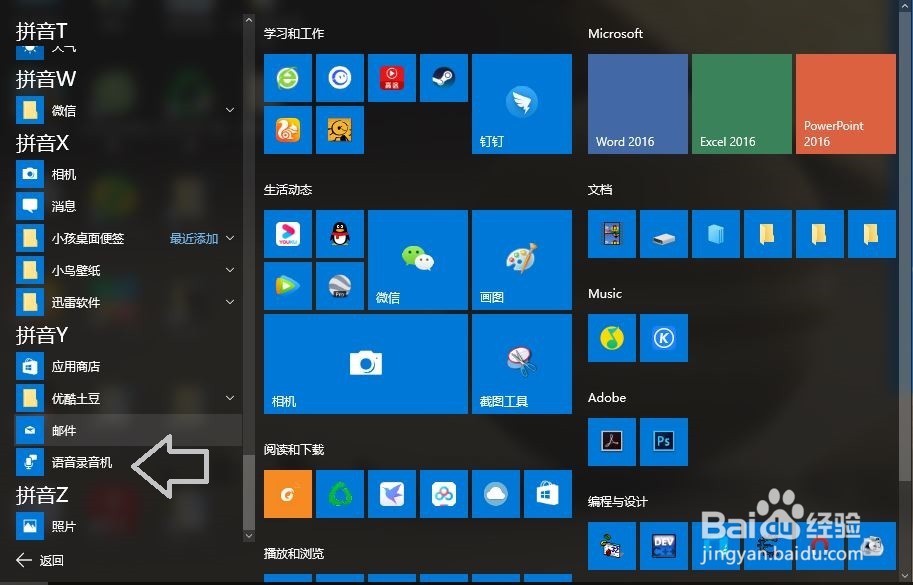Launch the QQ penguin tile

pyautogui.click(x=339, y=234)
